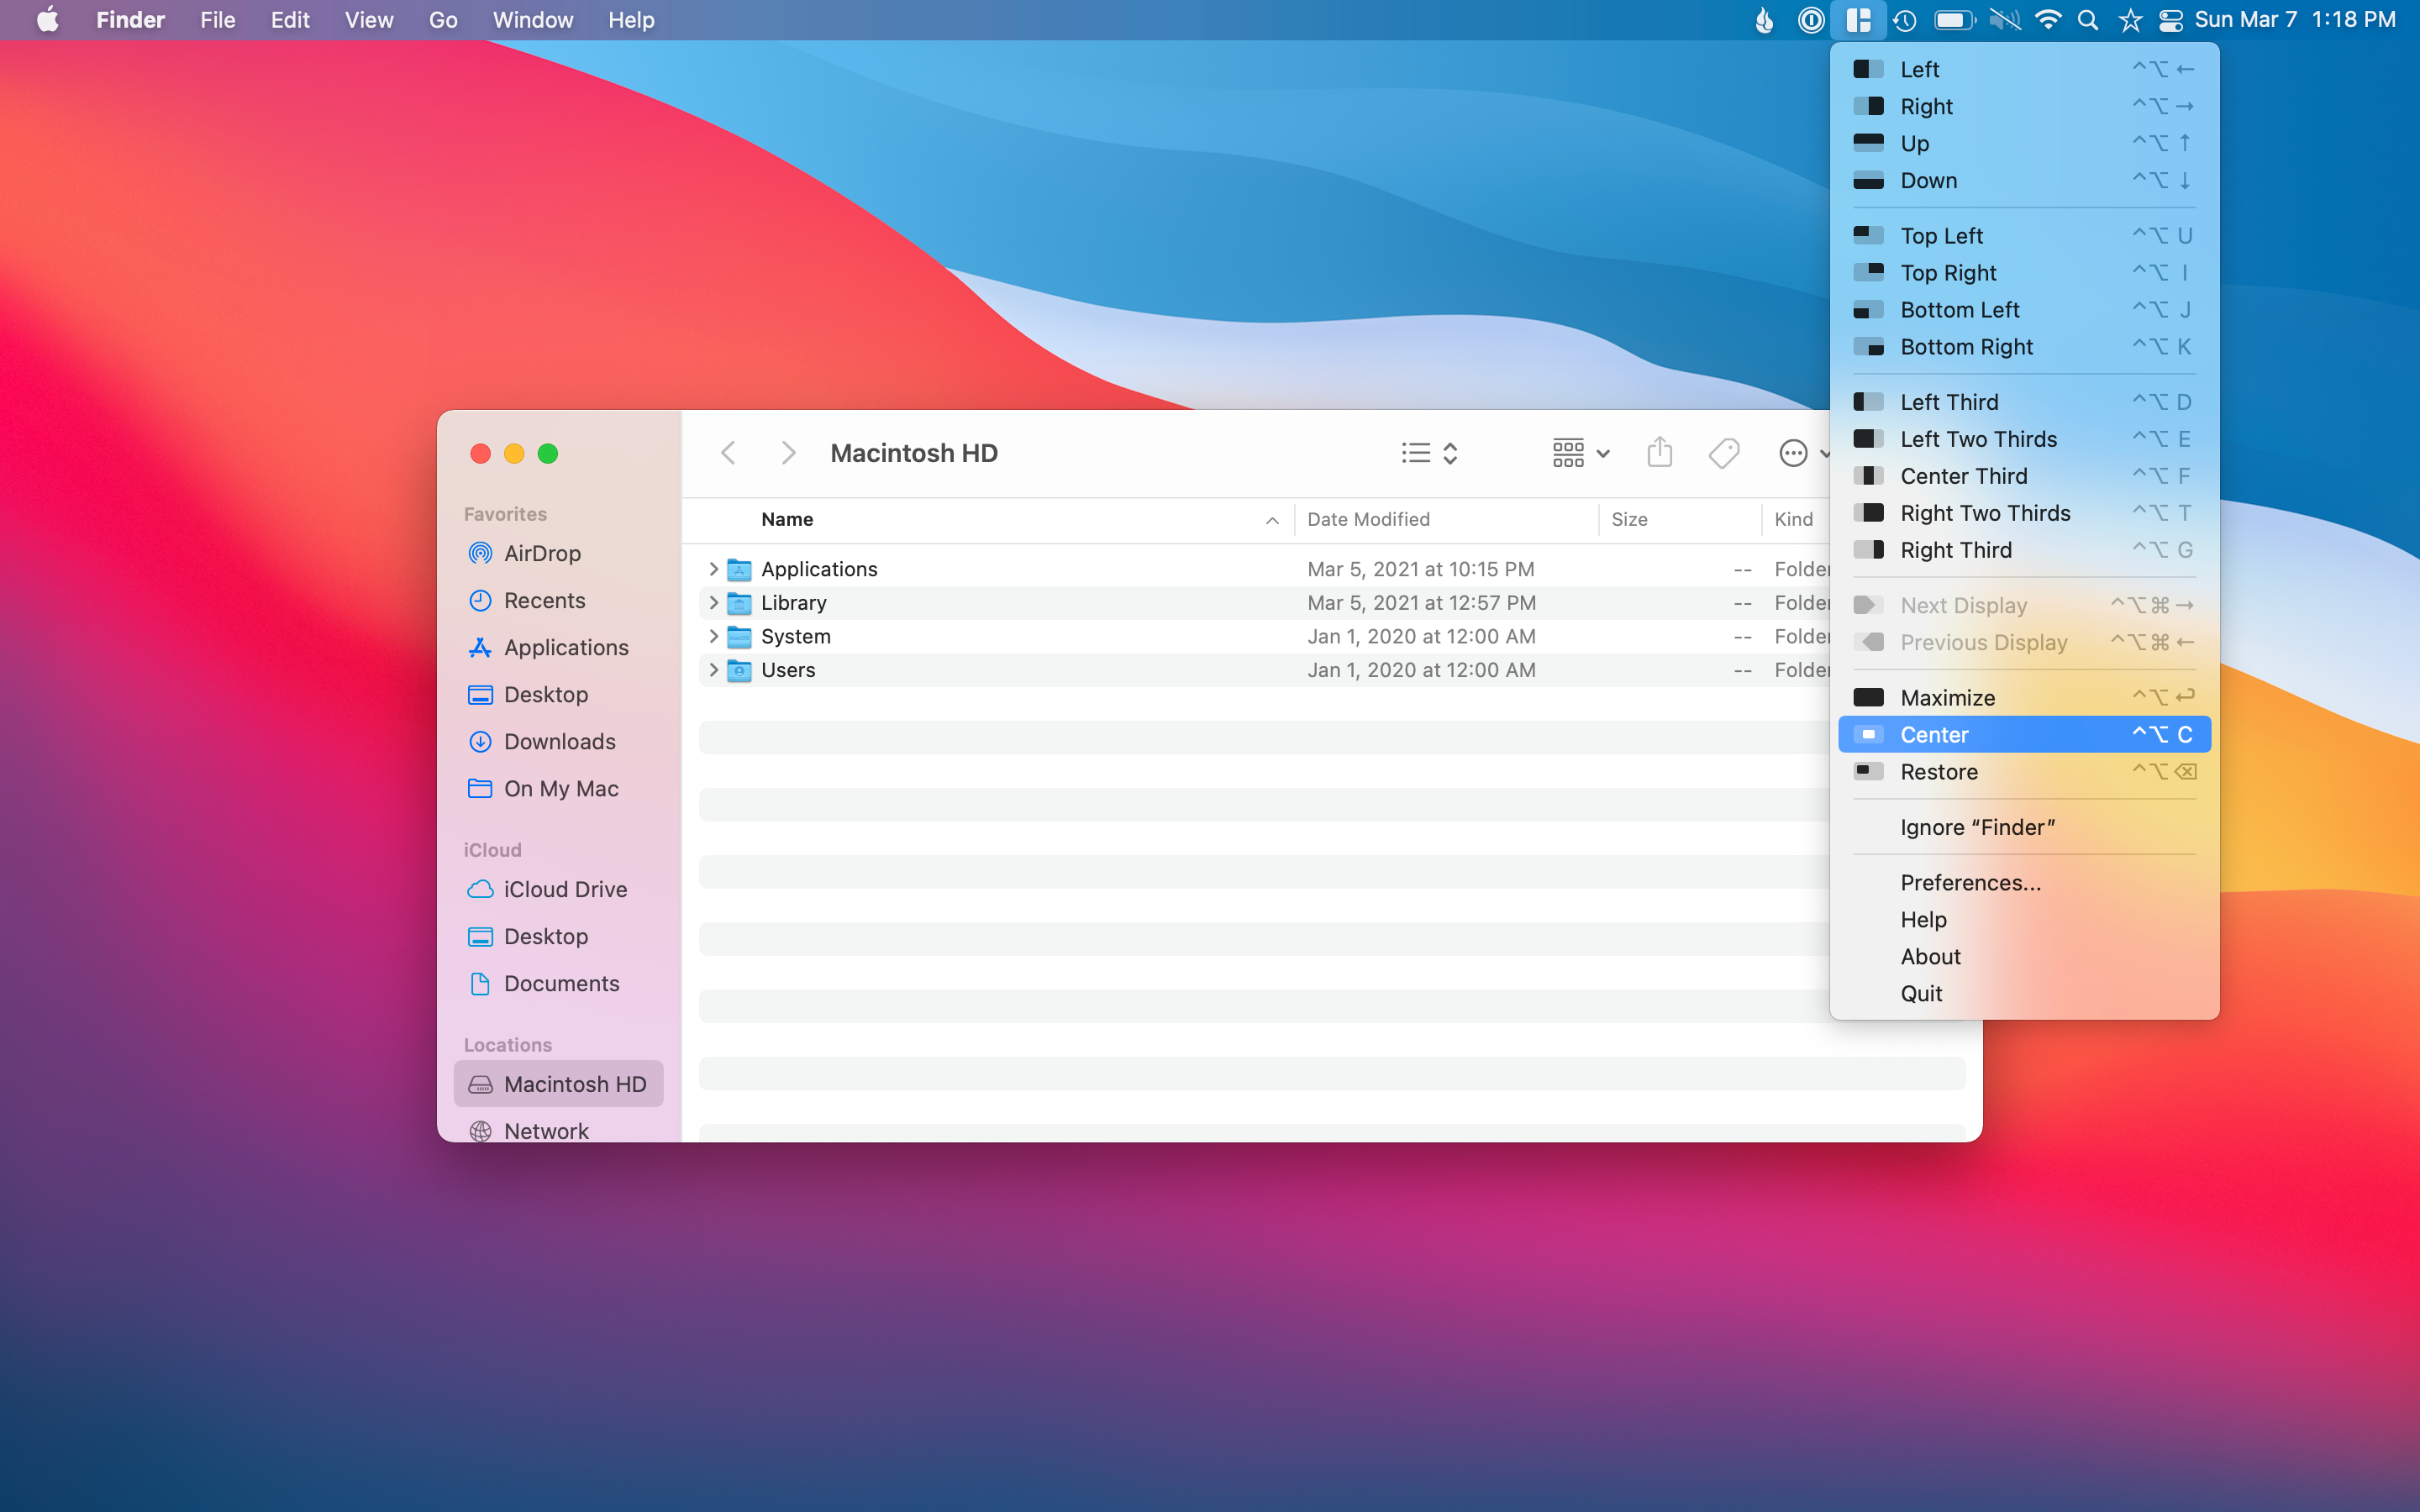Expand the Users folder disclosure arrow
Viewport: 2420px width, 1512px height.
(713, 670)
